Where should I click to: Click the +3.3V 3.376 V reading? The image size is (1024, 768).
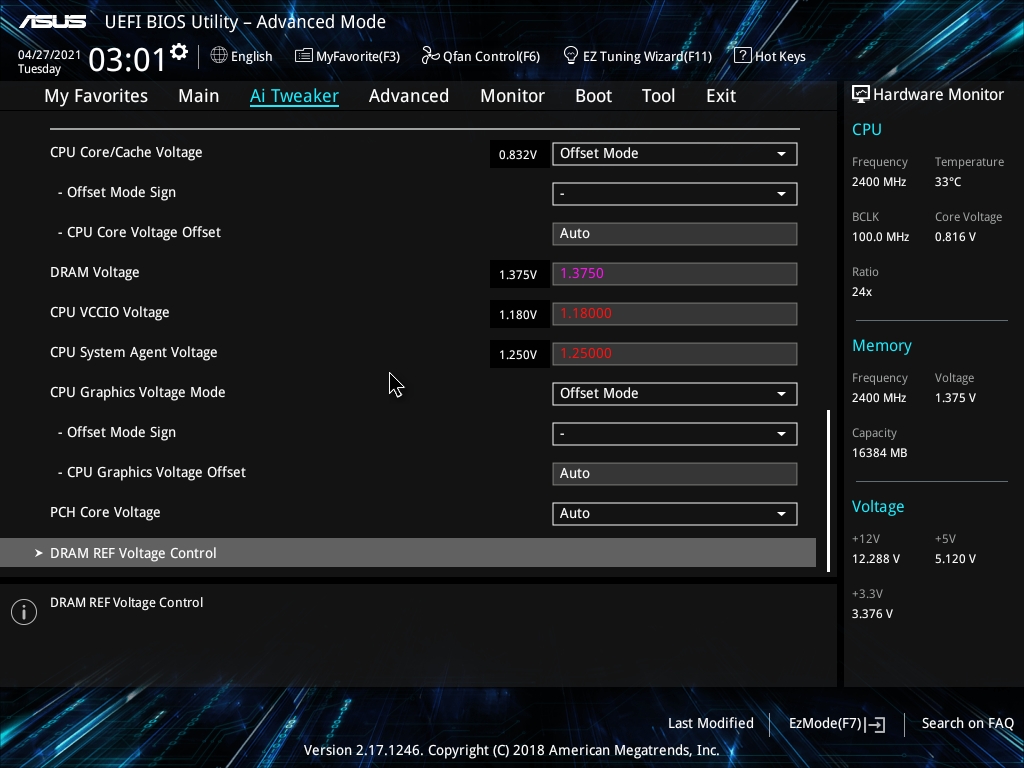[872, 614]
